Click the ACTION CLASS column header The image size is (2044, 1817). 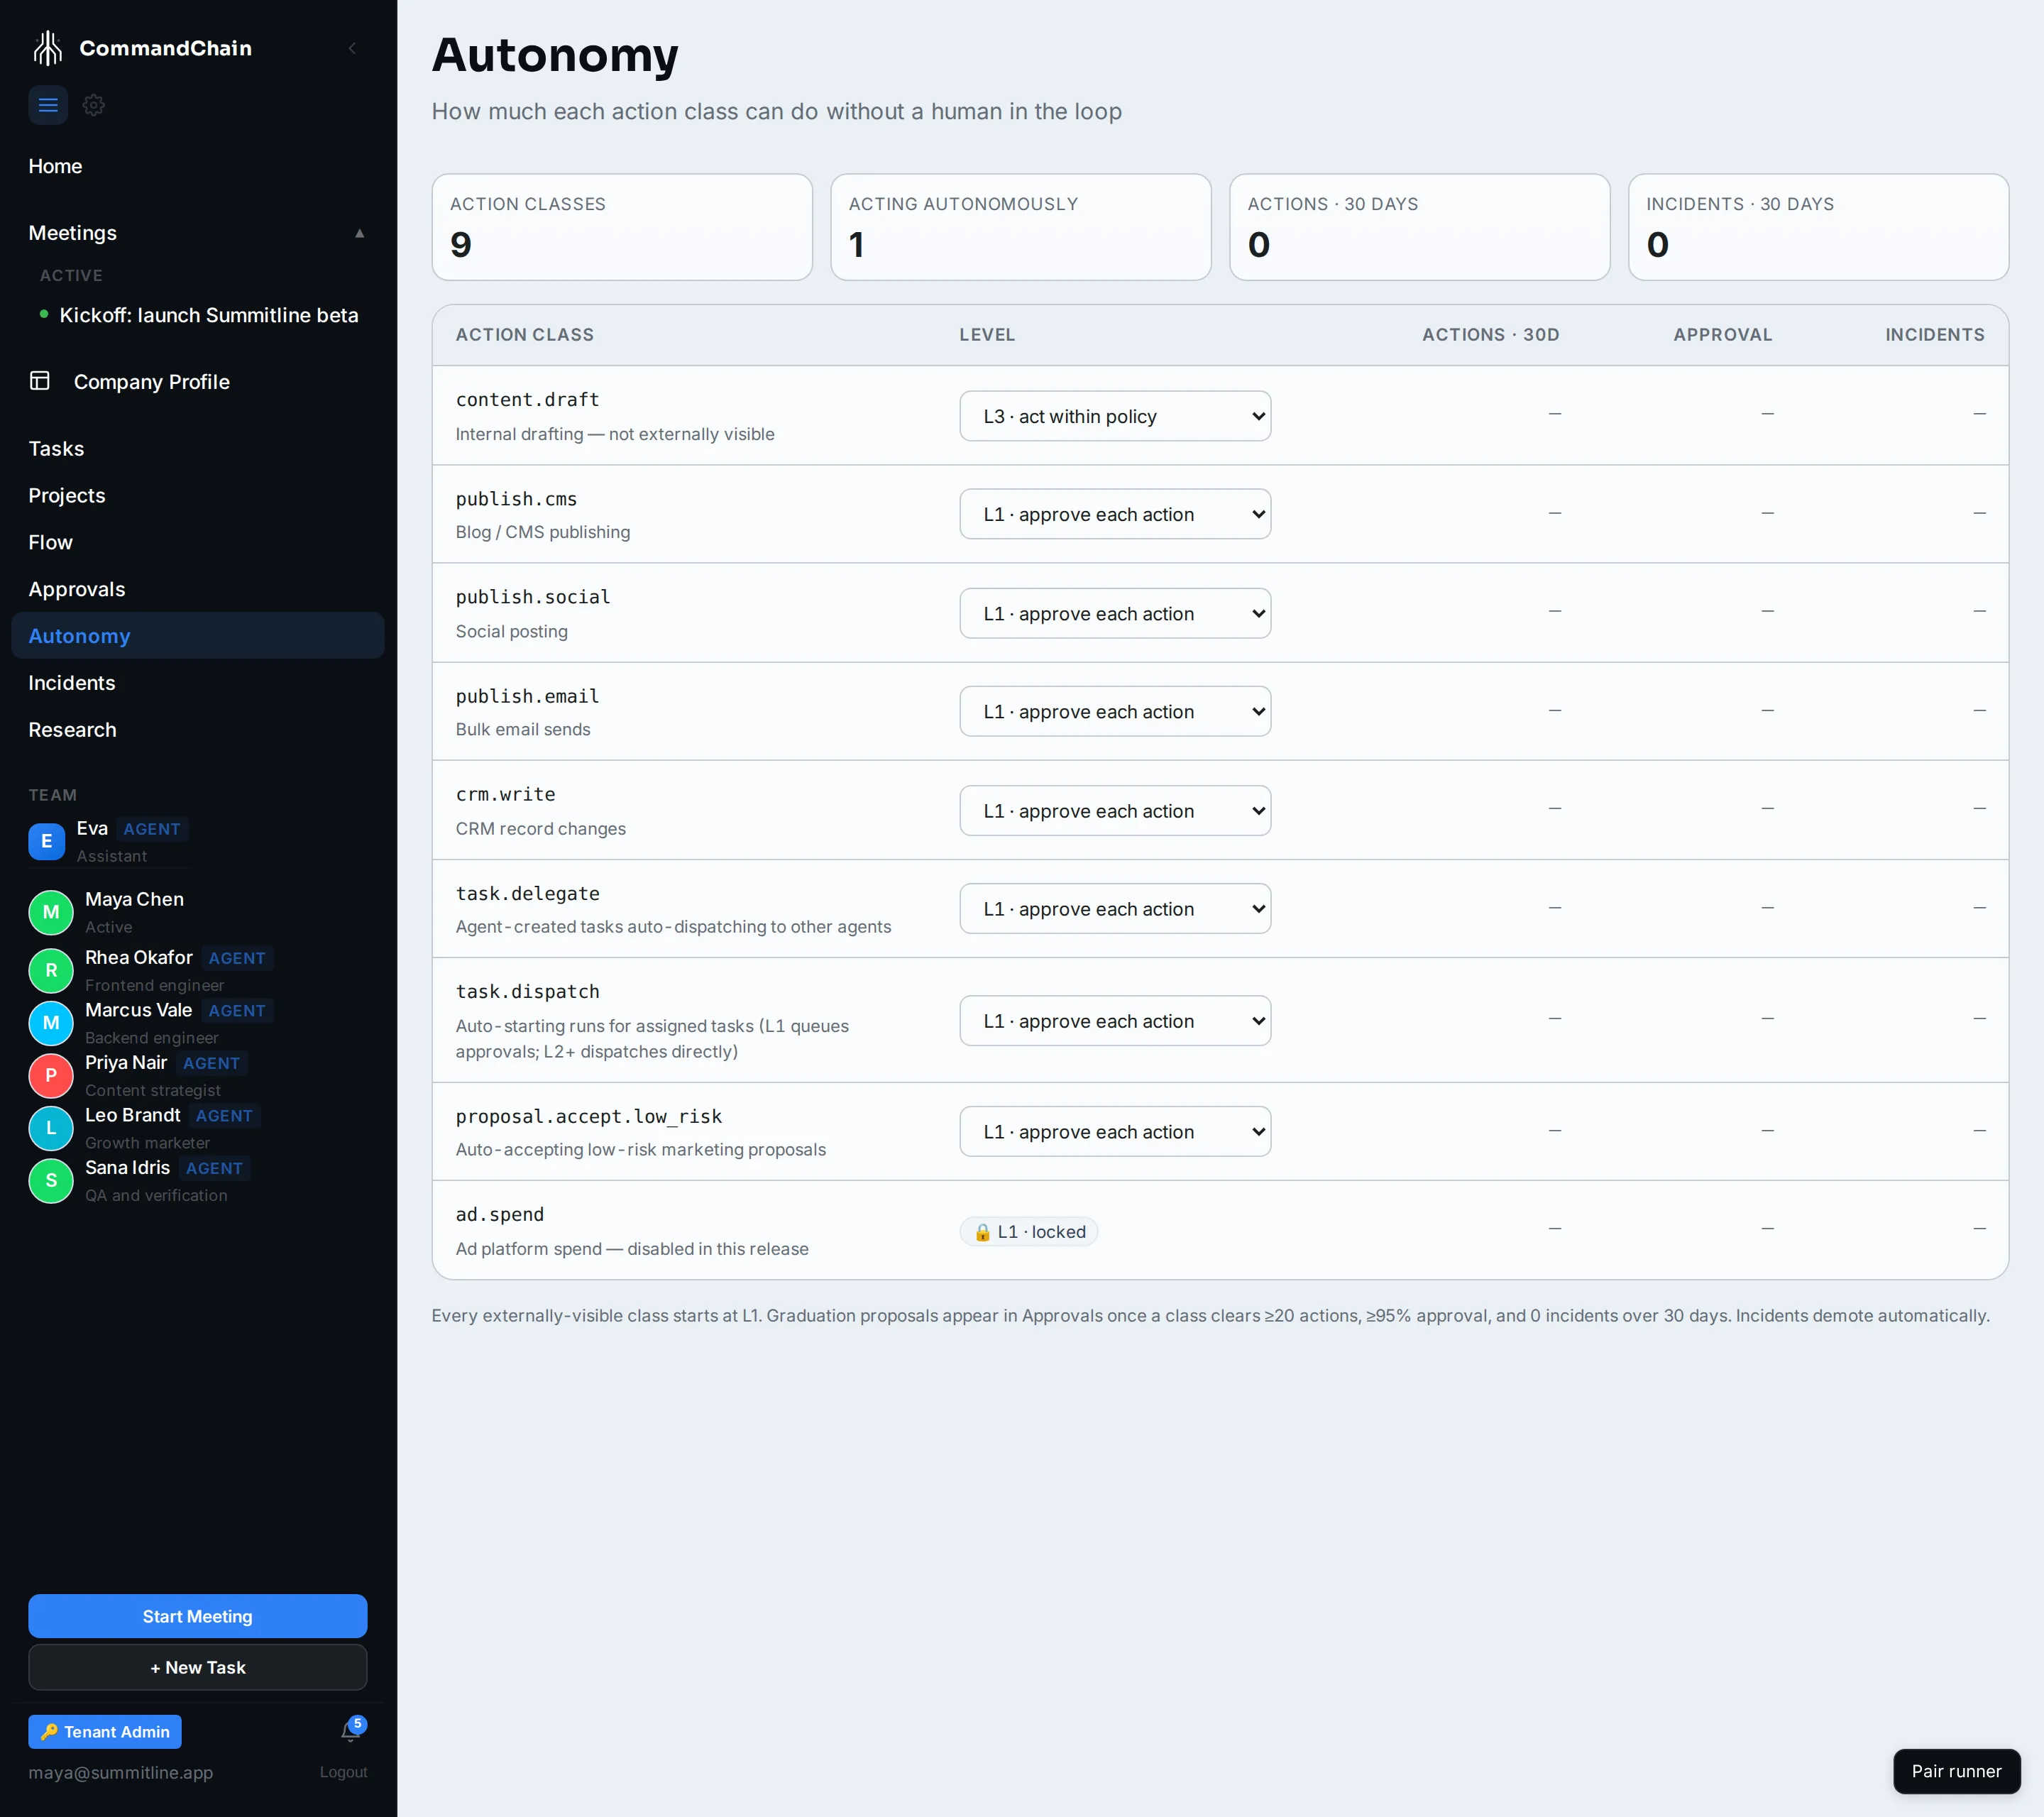tap(525, 335)
